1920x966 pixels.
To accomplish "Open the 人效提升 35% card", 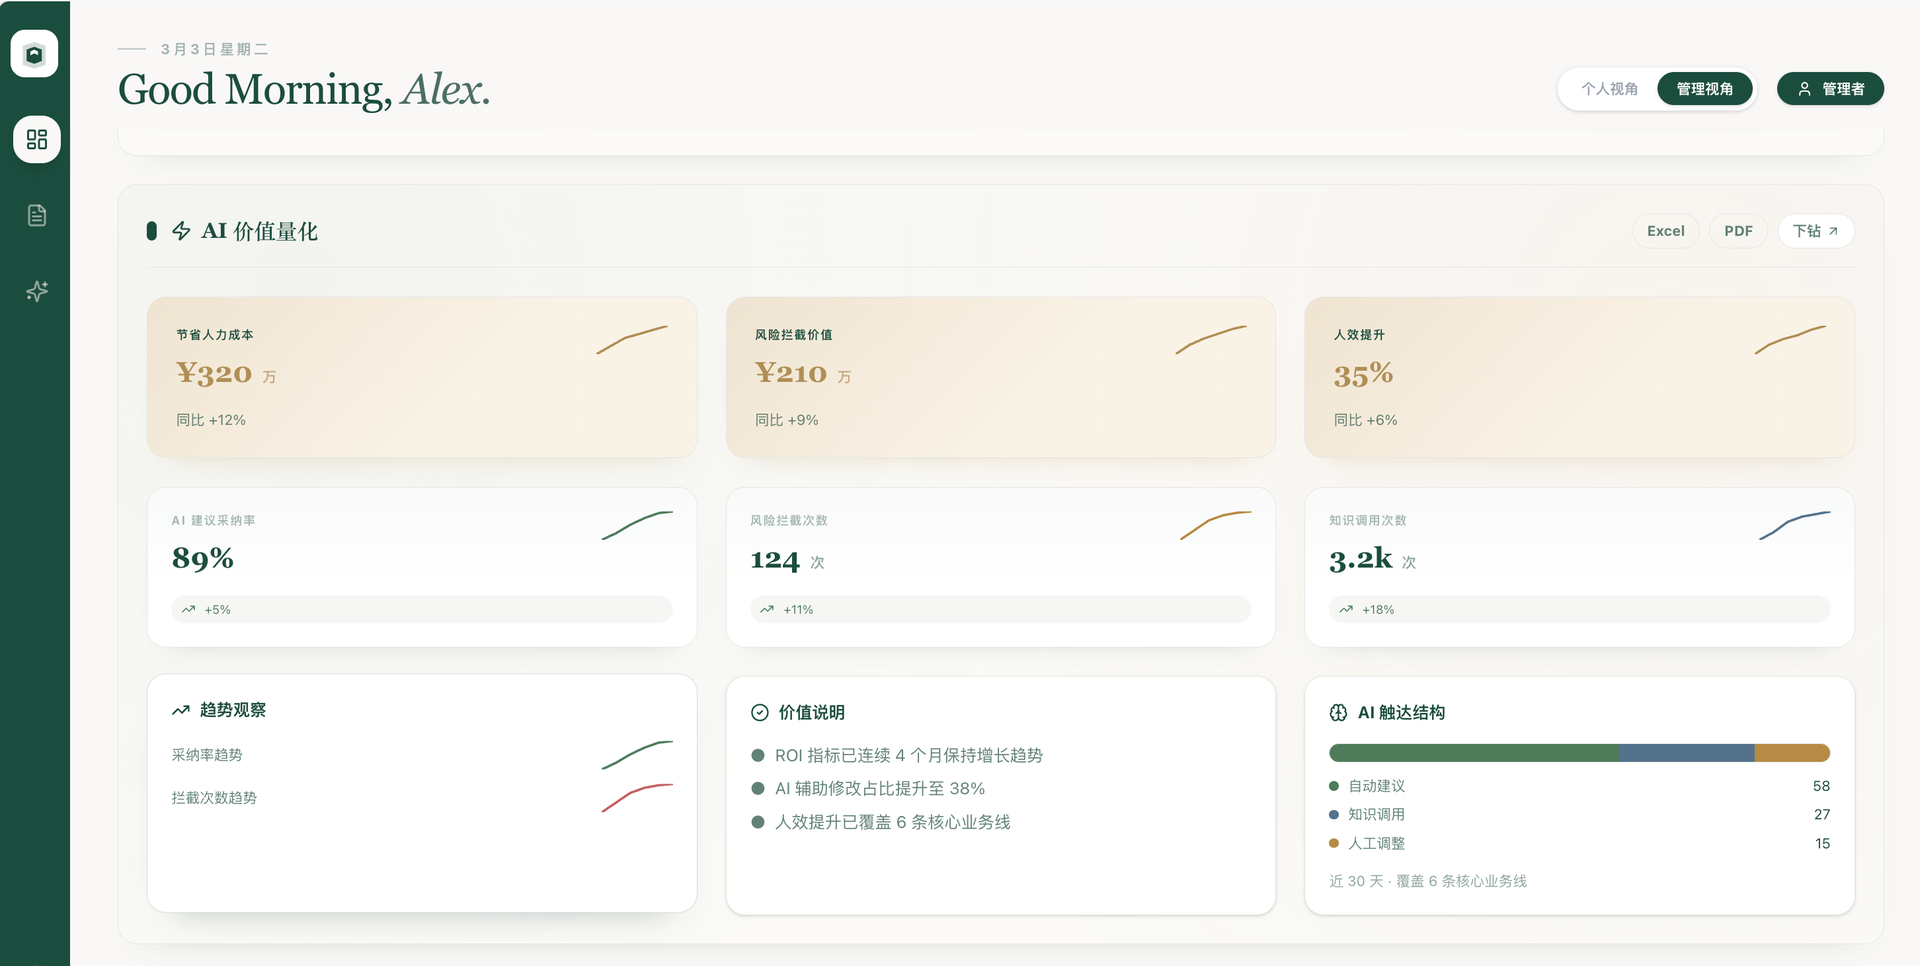I will [1579, 377].
